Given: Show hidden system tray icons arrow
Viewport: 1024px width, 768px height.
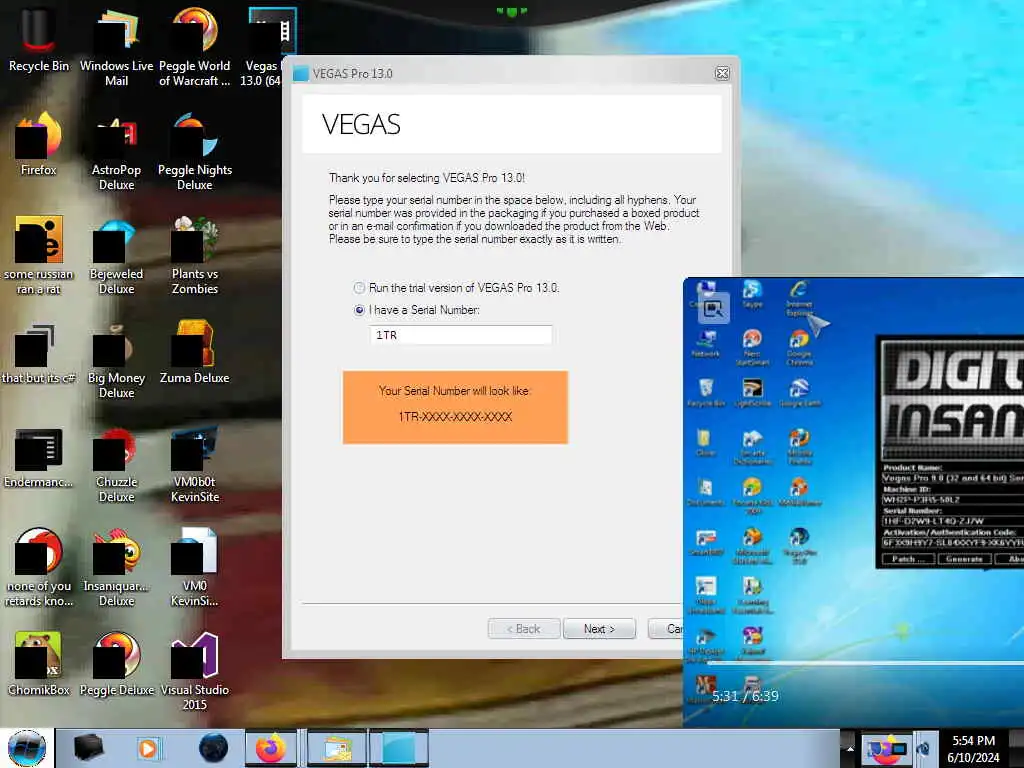Looking at the screenshot, I should coord(850,748).
